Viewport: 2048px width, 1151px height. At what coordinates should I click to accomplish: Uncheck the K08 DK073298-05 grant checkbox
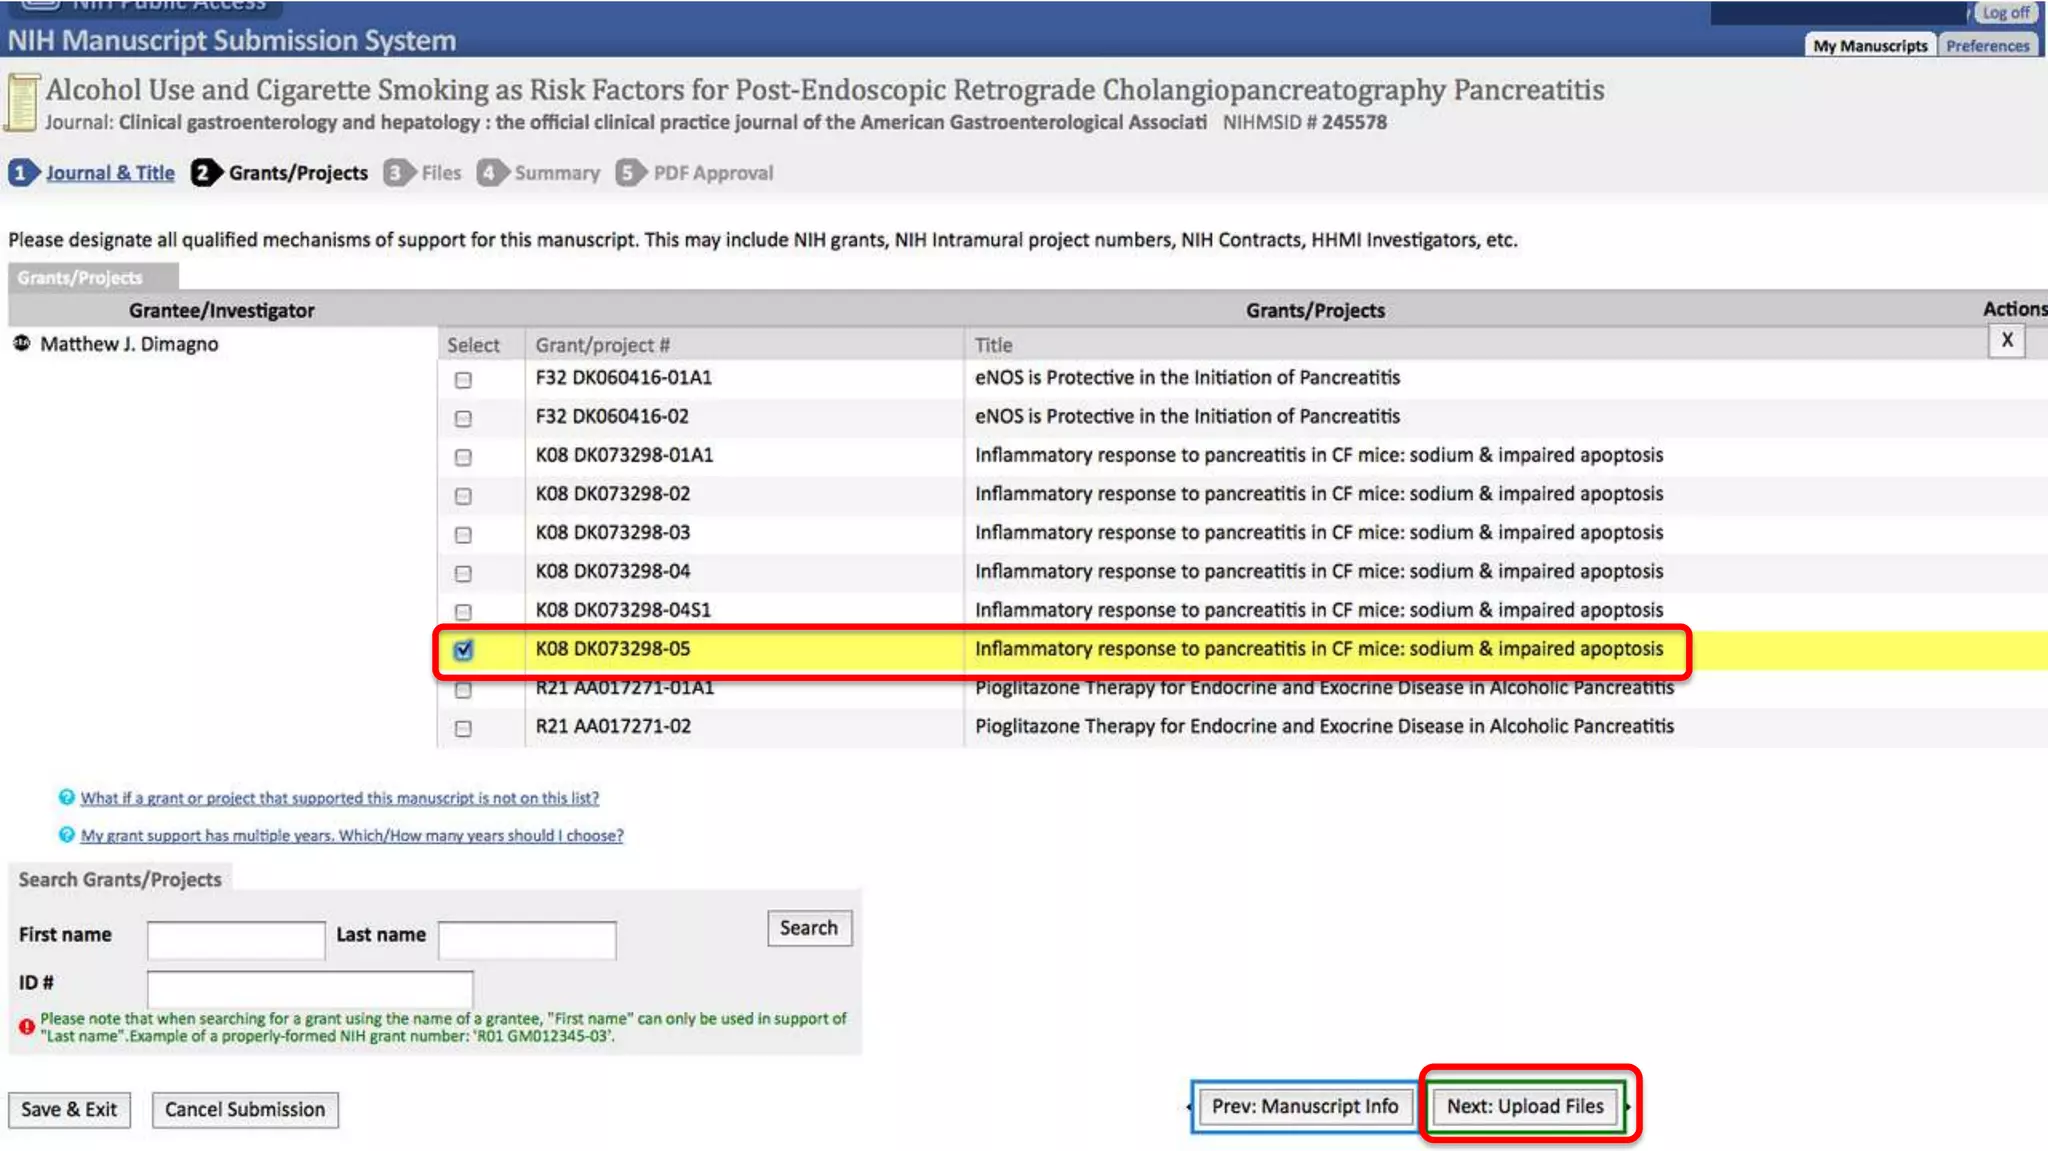[463, 650]
